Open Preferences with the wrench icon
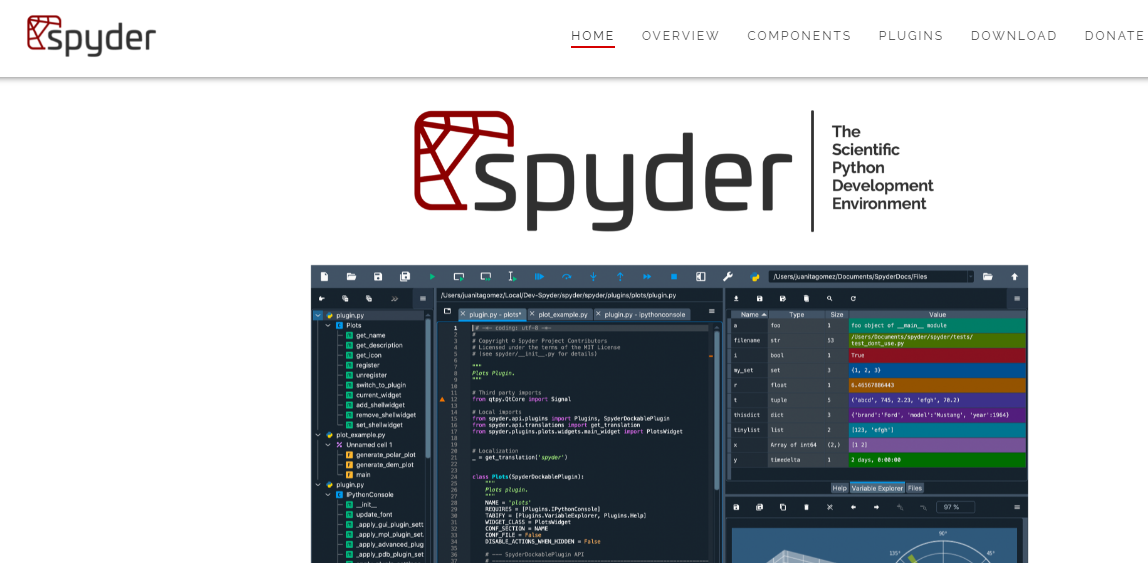This screenshot has height=563, width=1148. click(x=728, y=277)
